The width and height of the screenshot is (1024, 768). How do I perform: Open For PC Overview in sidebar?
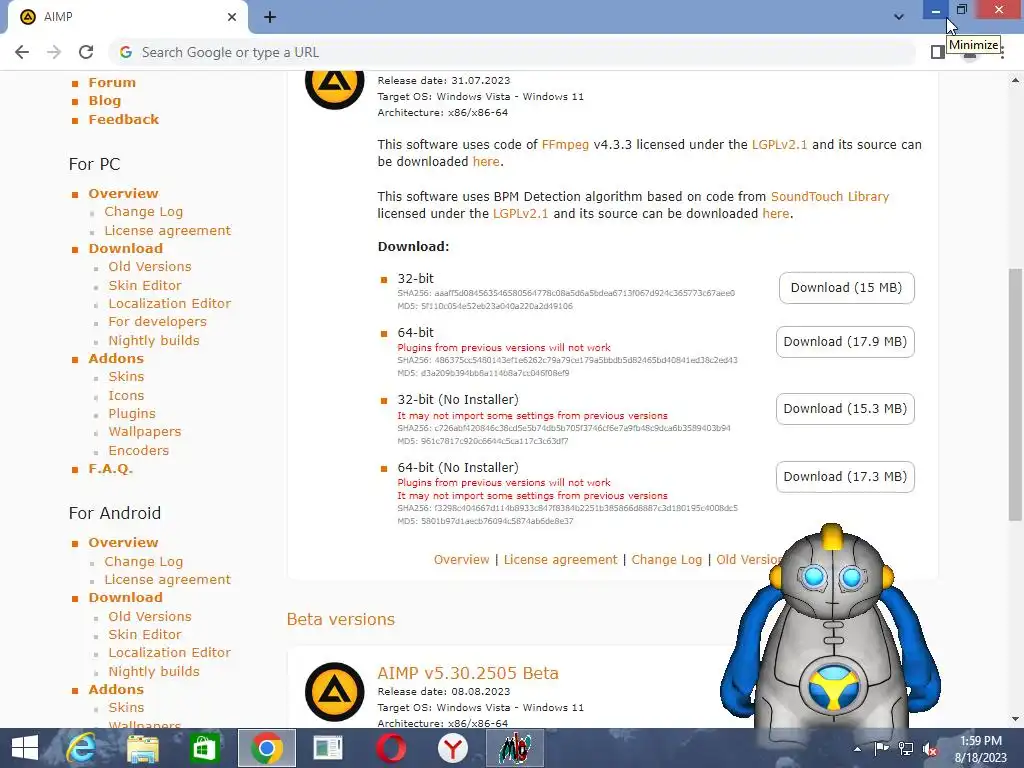click(123, 193)
